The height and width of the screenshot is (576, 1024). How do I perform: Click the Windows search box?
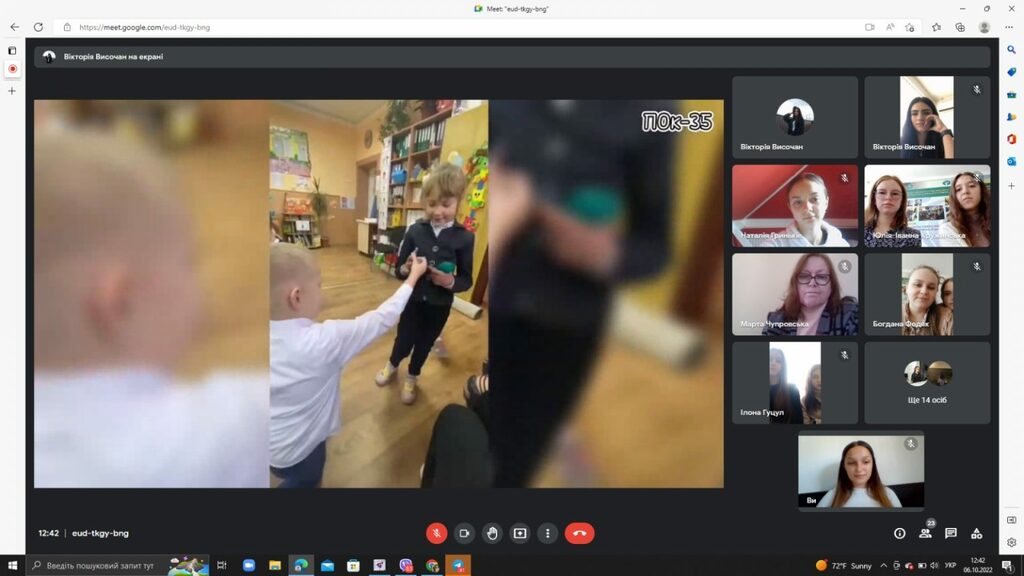[x=98, y=566]
